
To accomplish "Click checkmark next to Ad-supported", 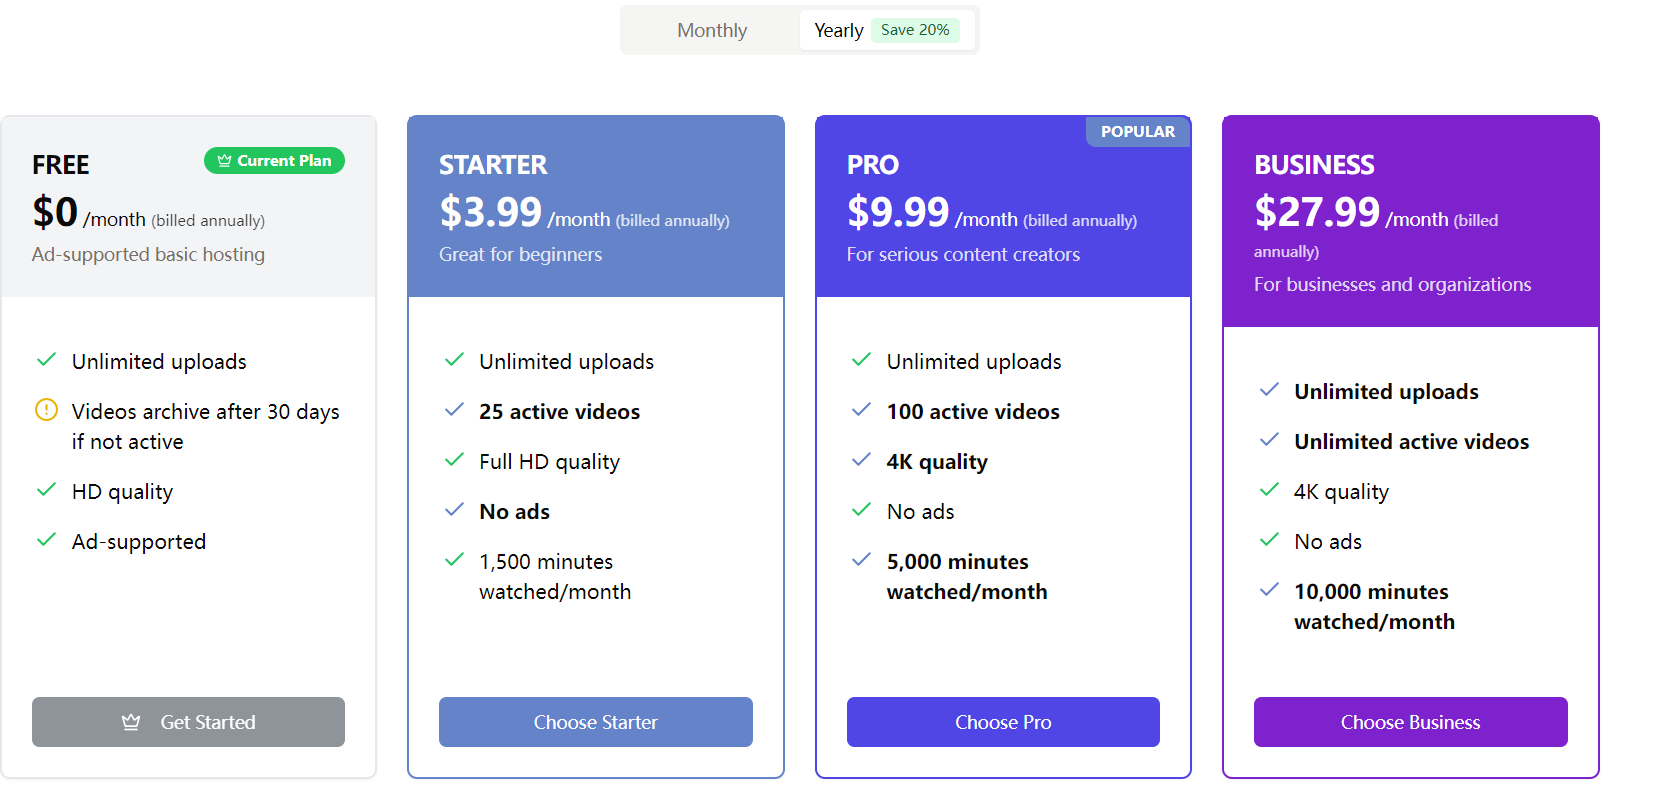I will pos(46,540).
